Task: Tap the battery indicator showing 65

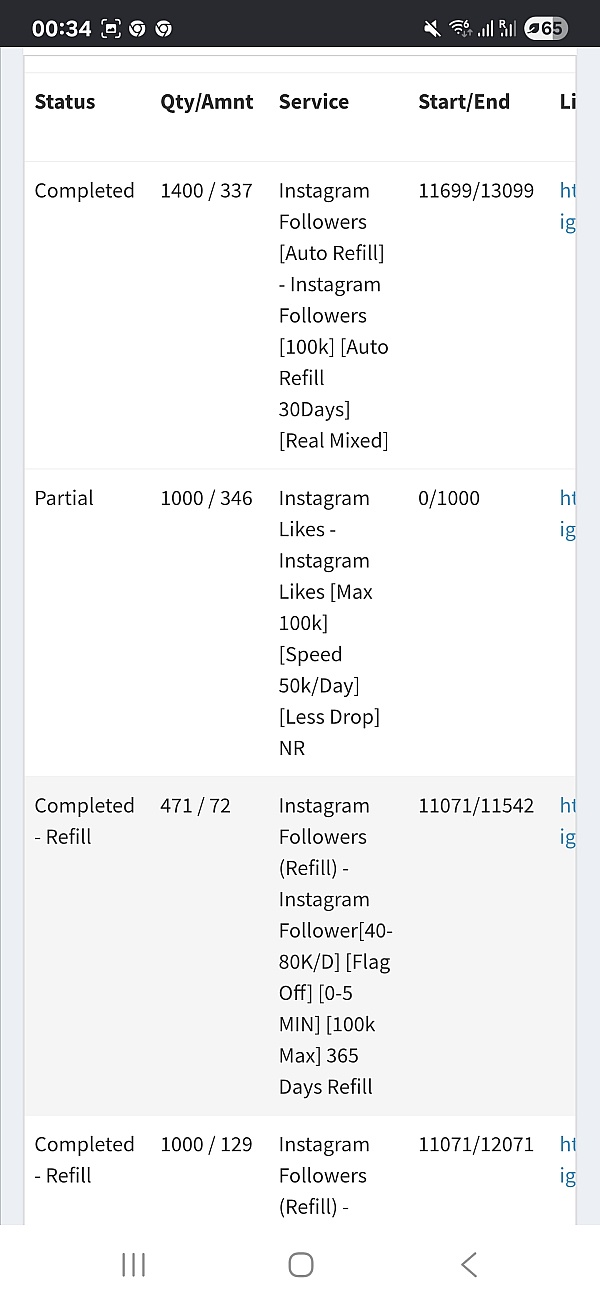Action: tap(546, 29)
